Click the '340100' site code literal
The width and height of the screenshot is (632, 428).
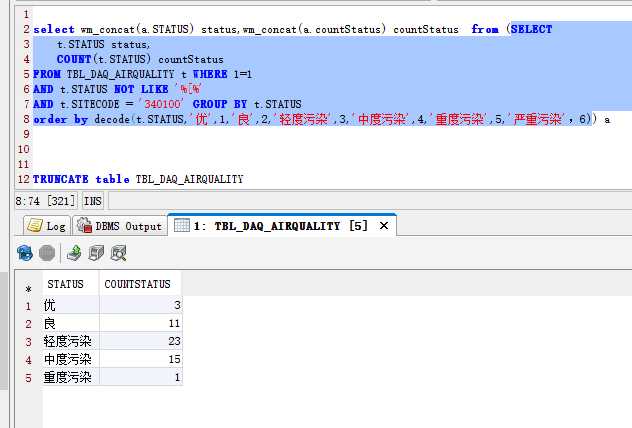(x=162, y=104)
